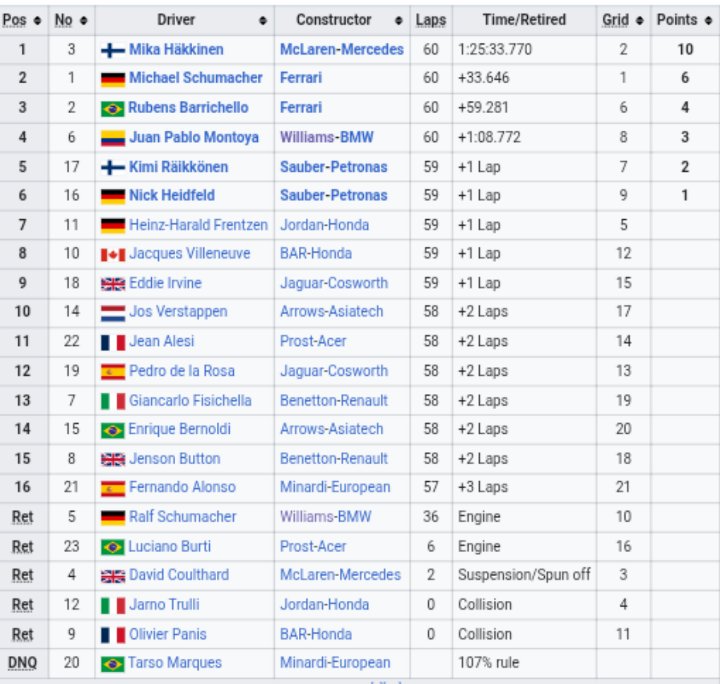Viewport: 720px width, 684px height.
Task: Click Finland flag beside Mika Häkkinen
Action: (x=113, y=50)
